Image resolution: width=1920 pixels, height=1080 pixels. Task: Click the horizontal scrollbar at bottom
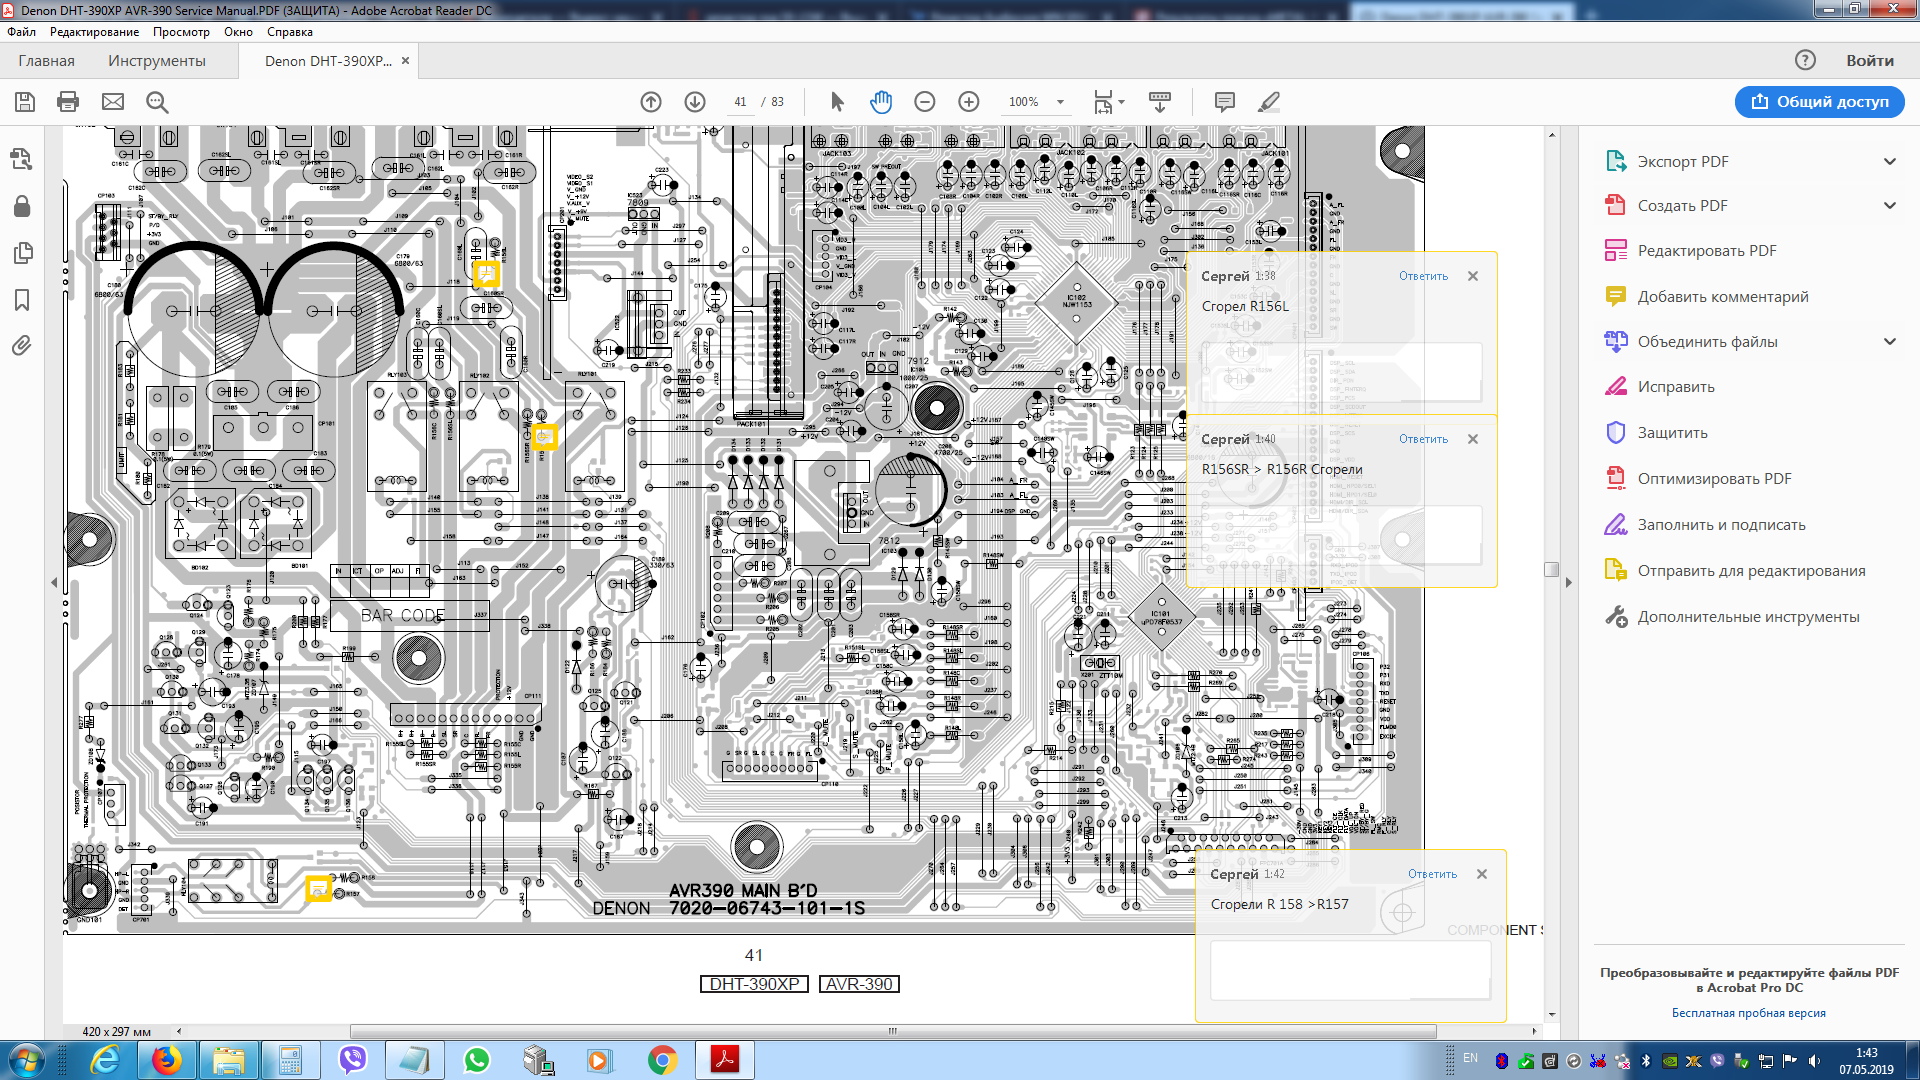point(892,1031)
